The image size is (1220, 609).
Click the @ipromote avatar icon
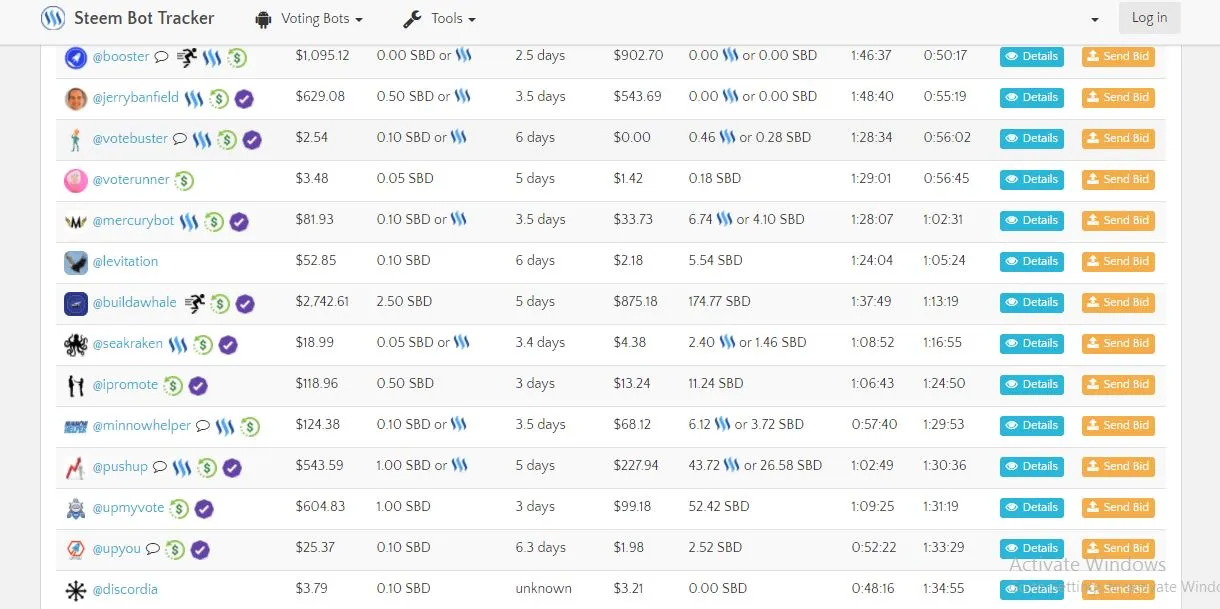(76, 386)
